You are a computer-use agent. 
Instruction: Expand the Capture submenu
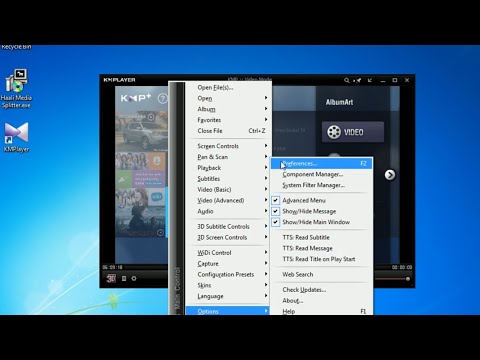(229, 263)
